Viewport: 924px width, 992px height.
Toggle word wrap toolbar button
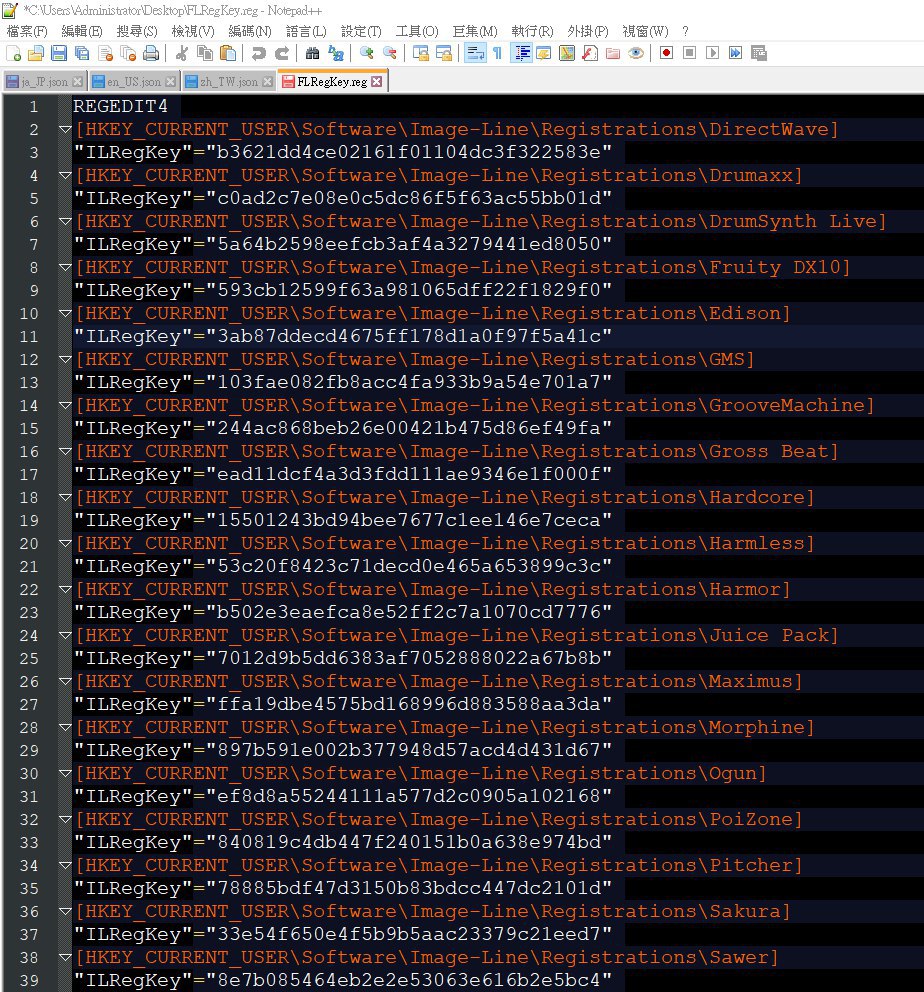click(x=474, y=53)
